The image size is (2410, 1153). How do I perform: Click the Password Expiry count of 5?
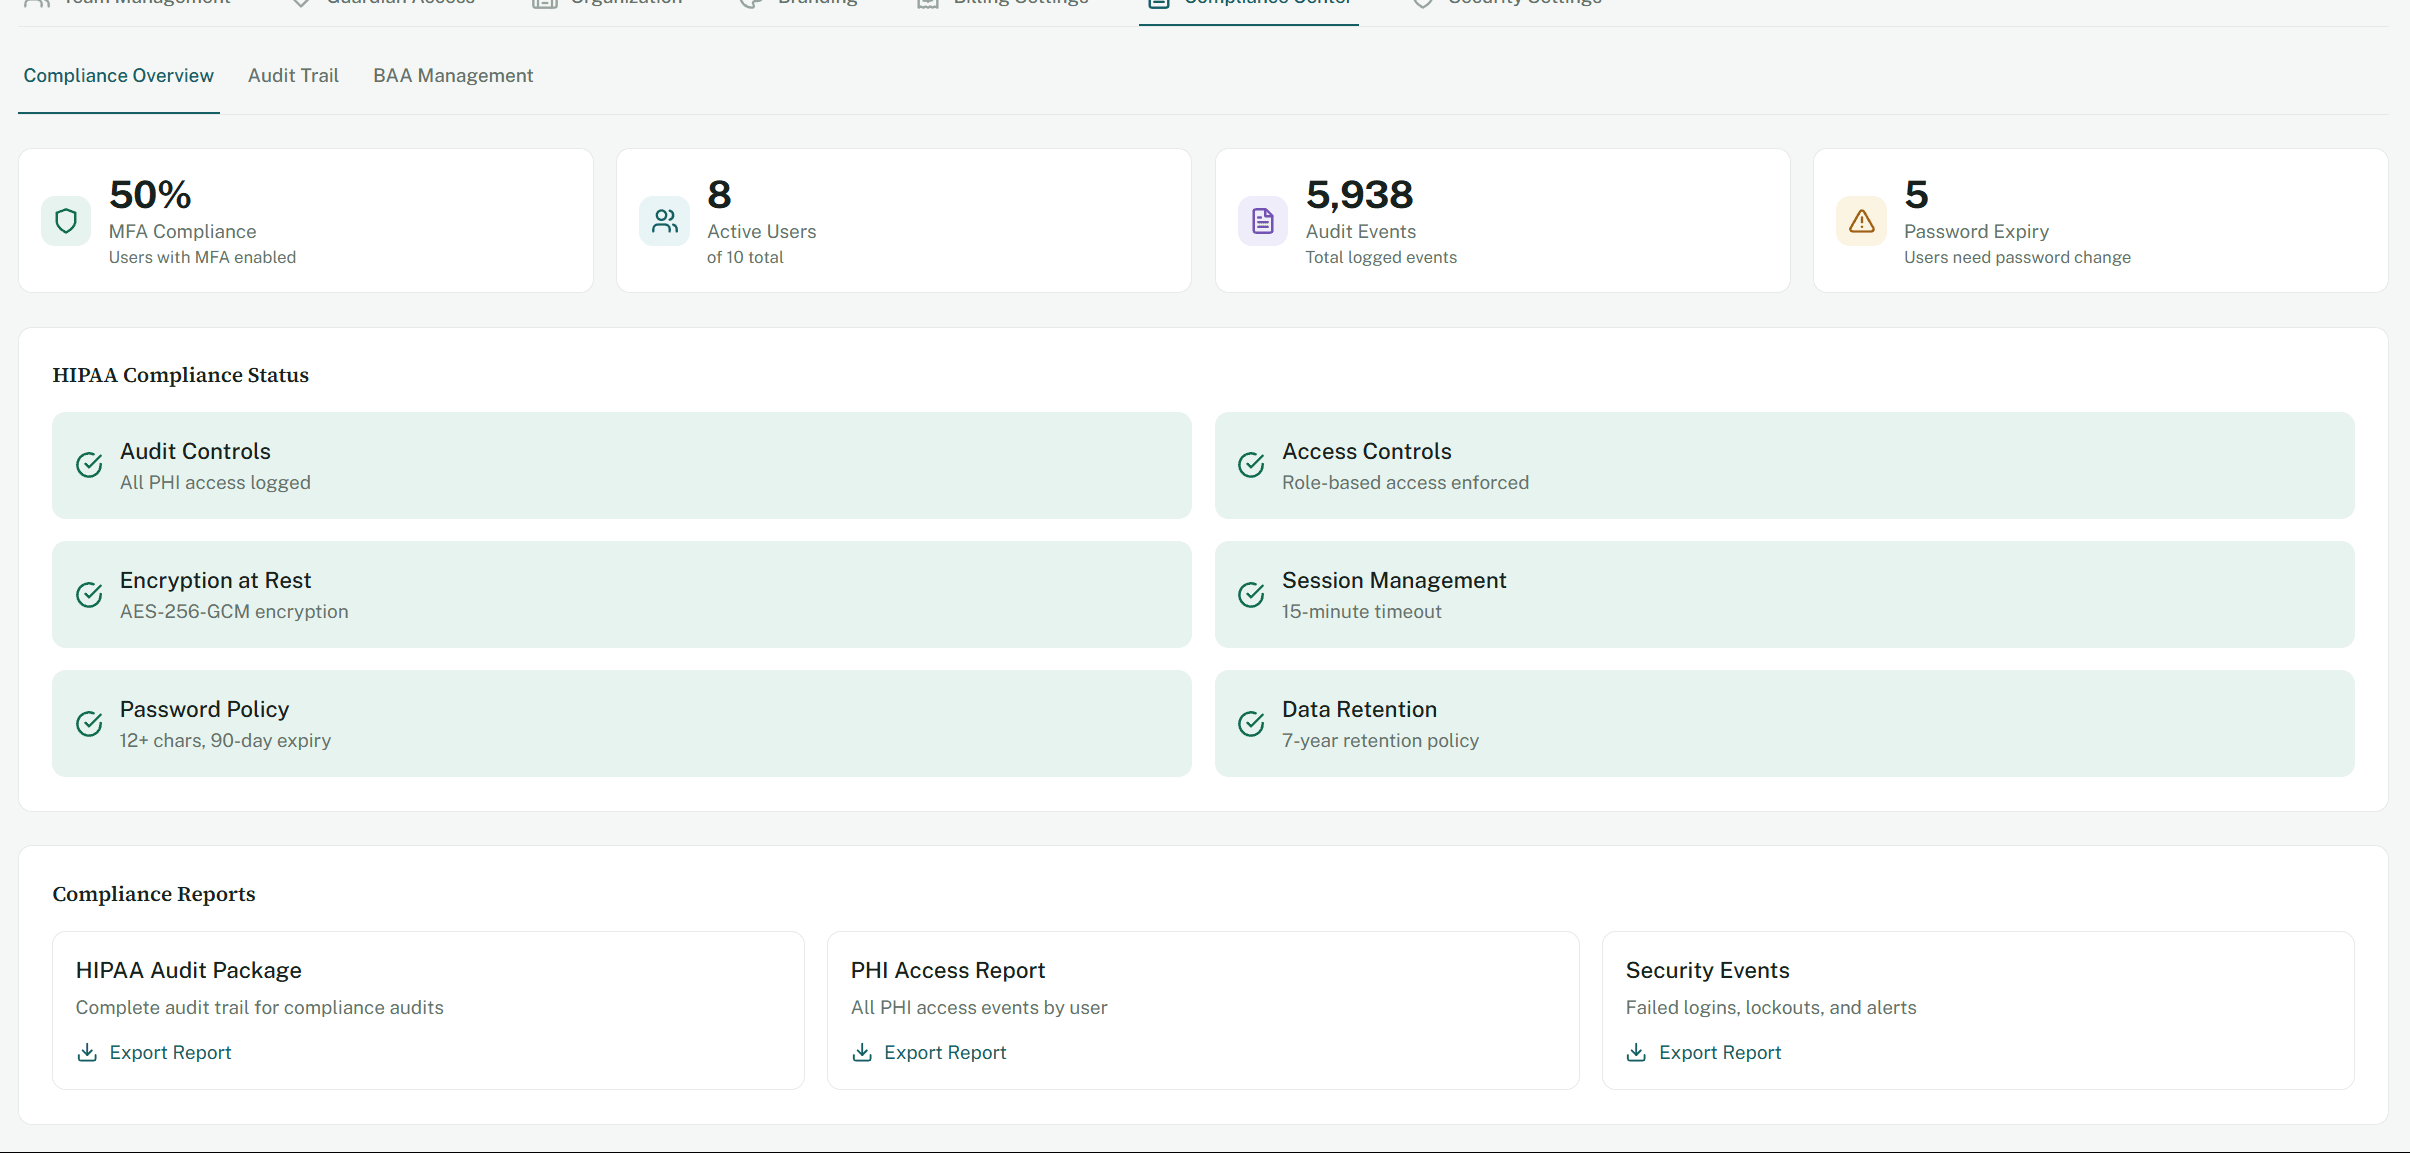pyautogui.click(x=1916, y=195)
